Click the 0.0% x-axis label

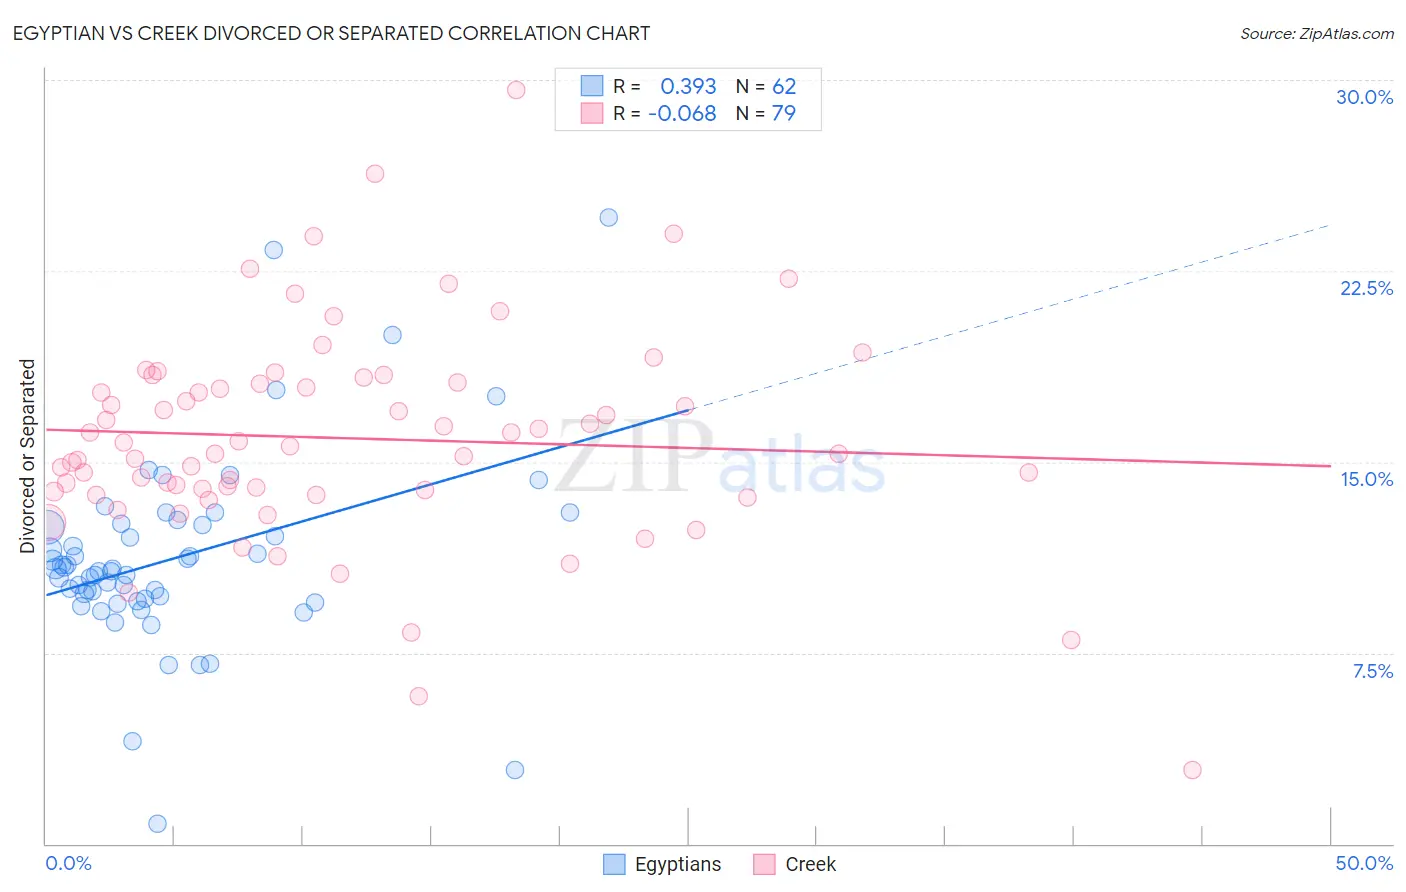tap(68, 863)
